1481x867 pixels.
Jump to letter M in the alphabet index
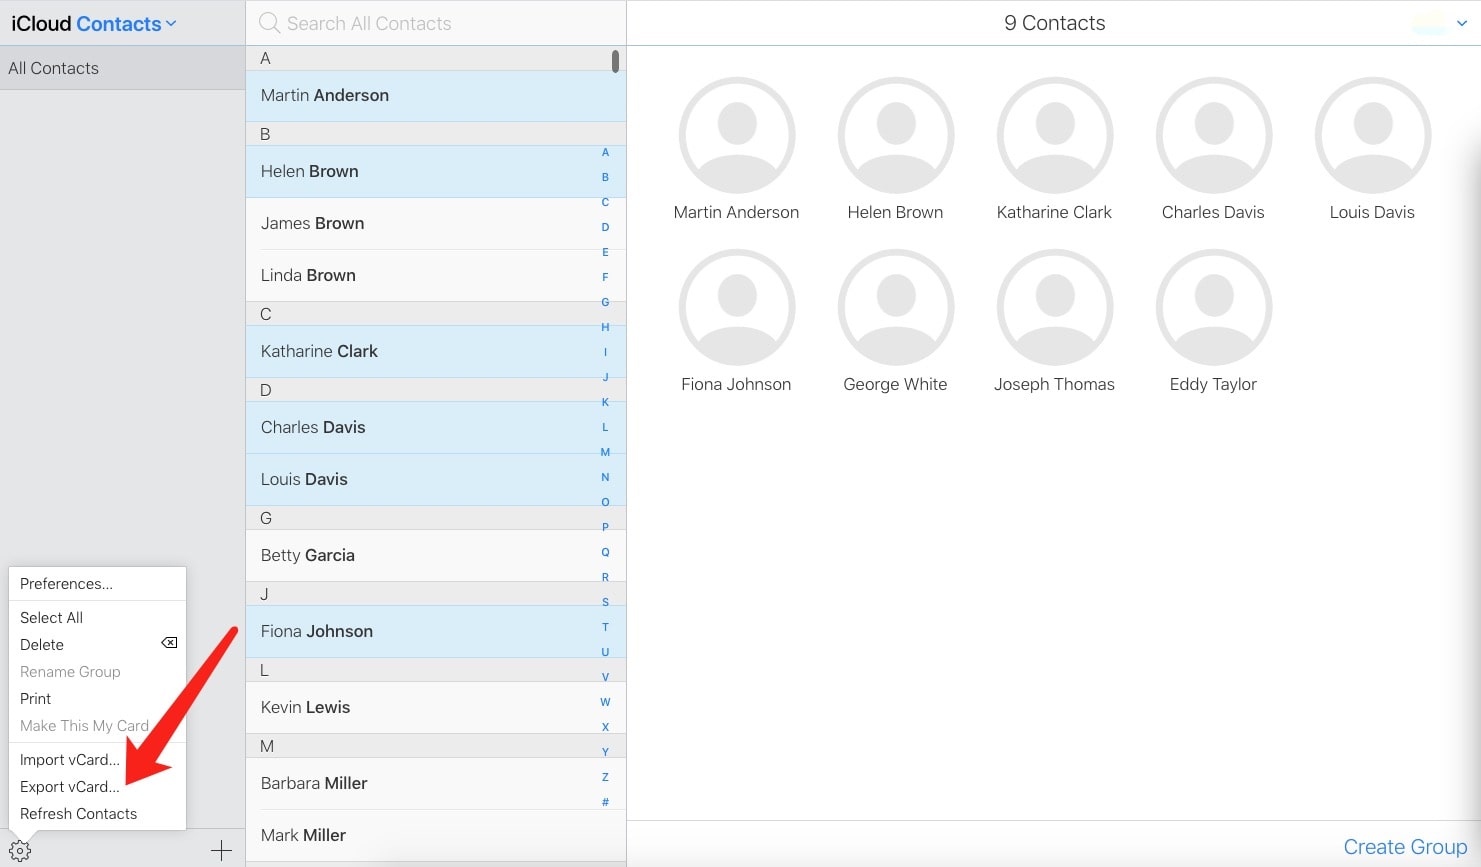604,451
